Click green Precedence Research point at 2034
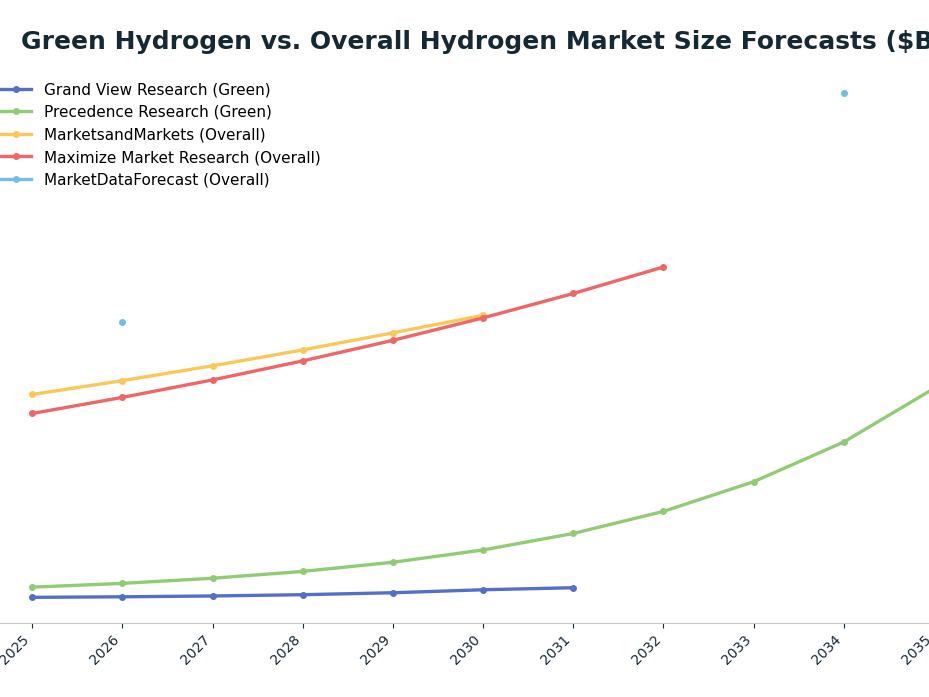 pos(844,442)
